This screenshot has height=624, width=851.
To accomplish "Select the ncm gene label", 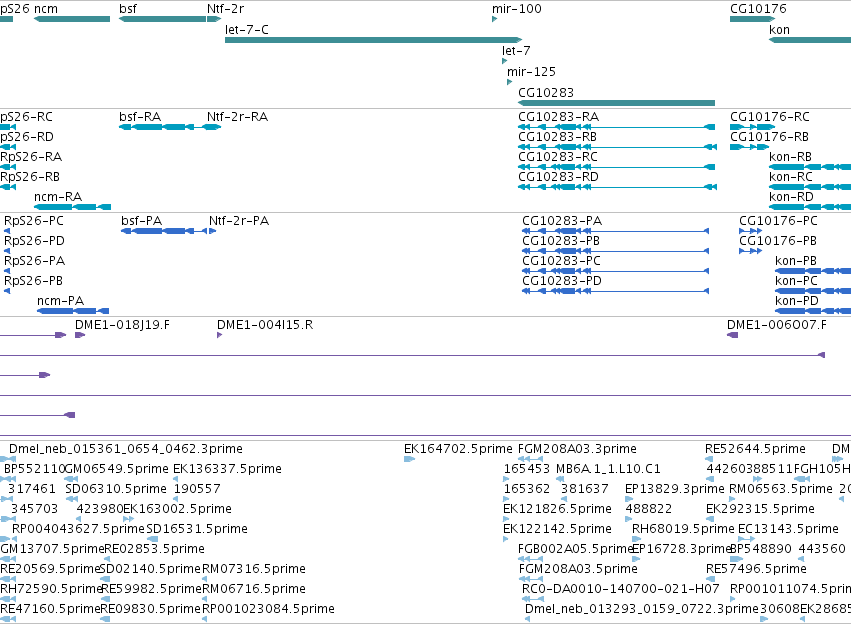I will 46,9.
